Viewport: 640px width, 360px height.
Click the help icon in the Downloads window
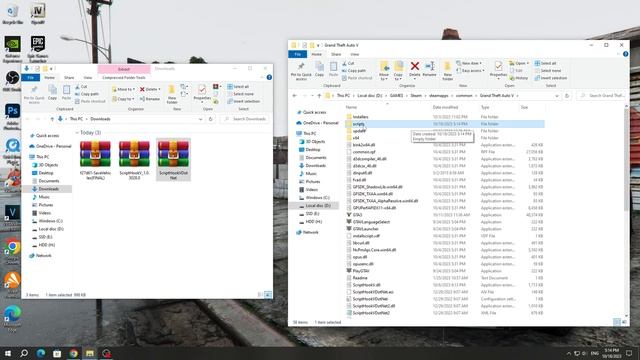coord(269,77)
